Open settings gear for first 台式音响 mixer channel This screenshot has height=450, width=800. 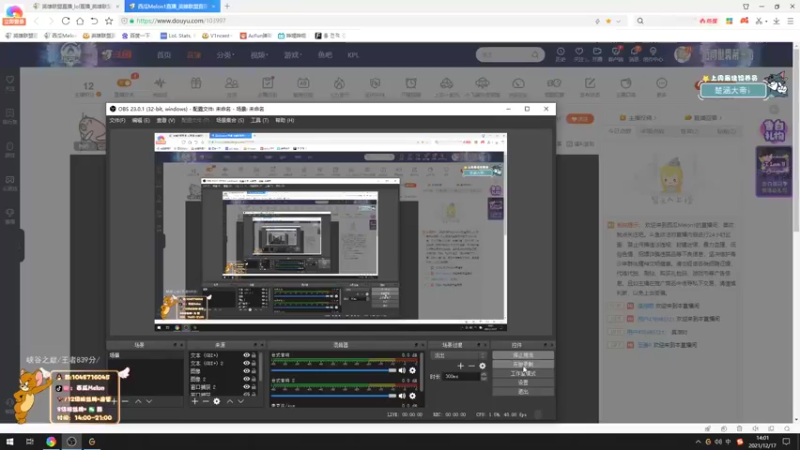(412, 370)
